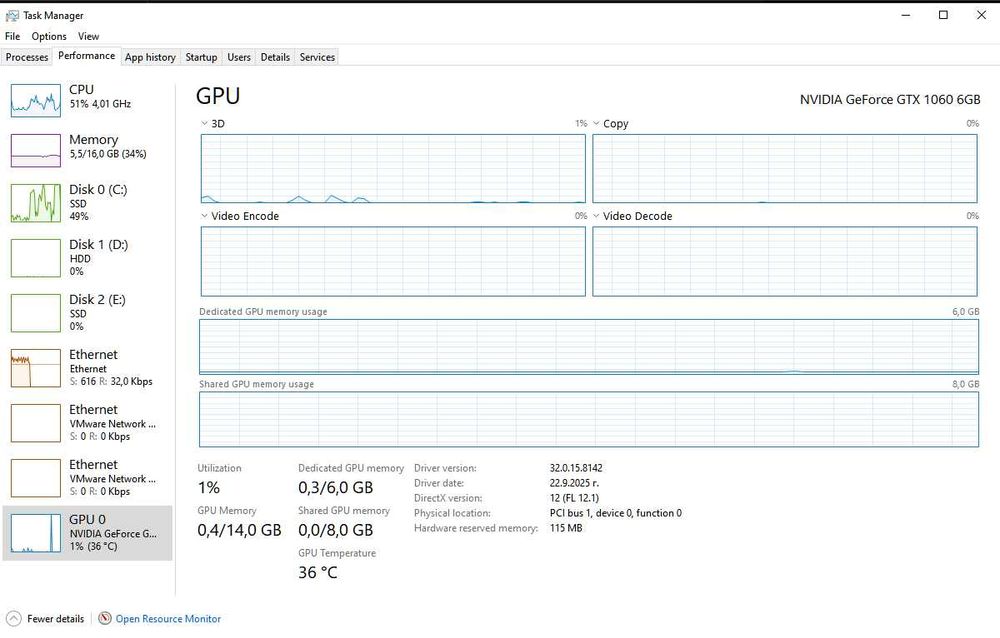
Task: Click the 115 MB hardware reserved value
Action: (566, 528)
